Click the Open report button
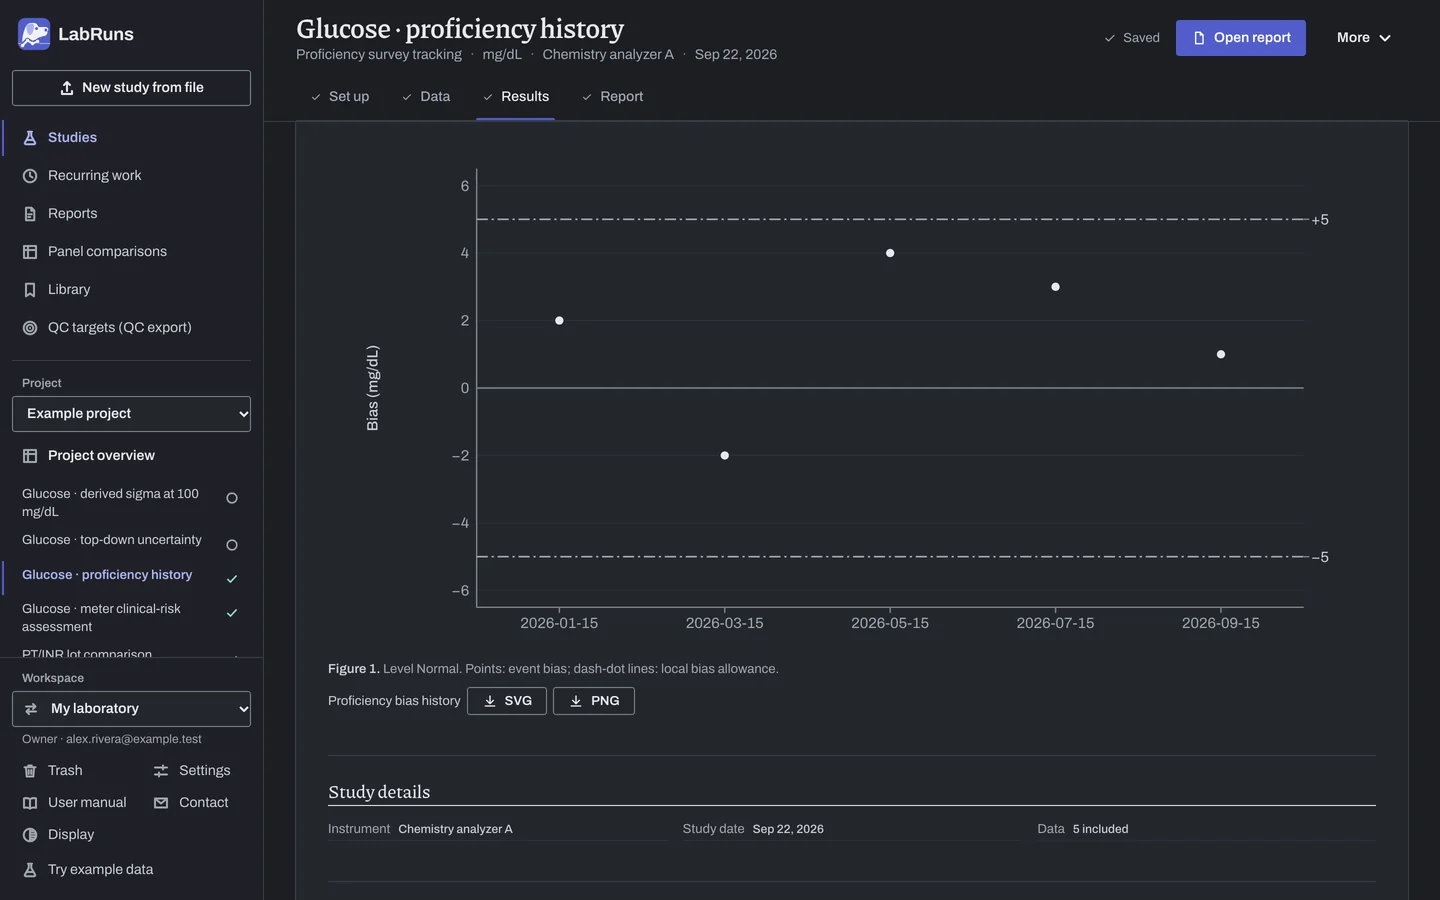The height and width of the screenshot is (900, 1440). tap(1241, 38)
